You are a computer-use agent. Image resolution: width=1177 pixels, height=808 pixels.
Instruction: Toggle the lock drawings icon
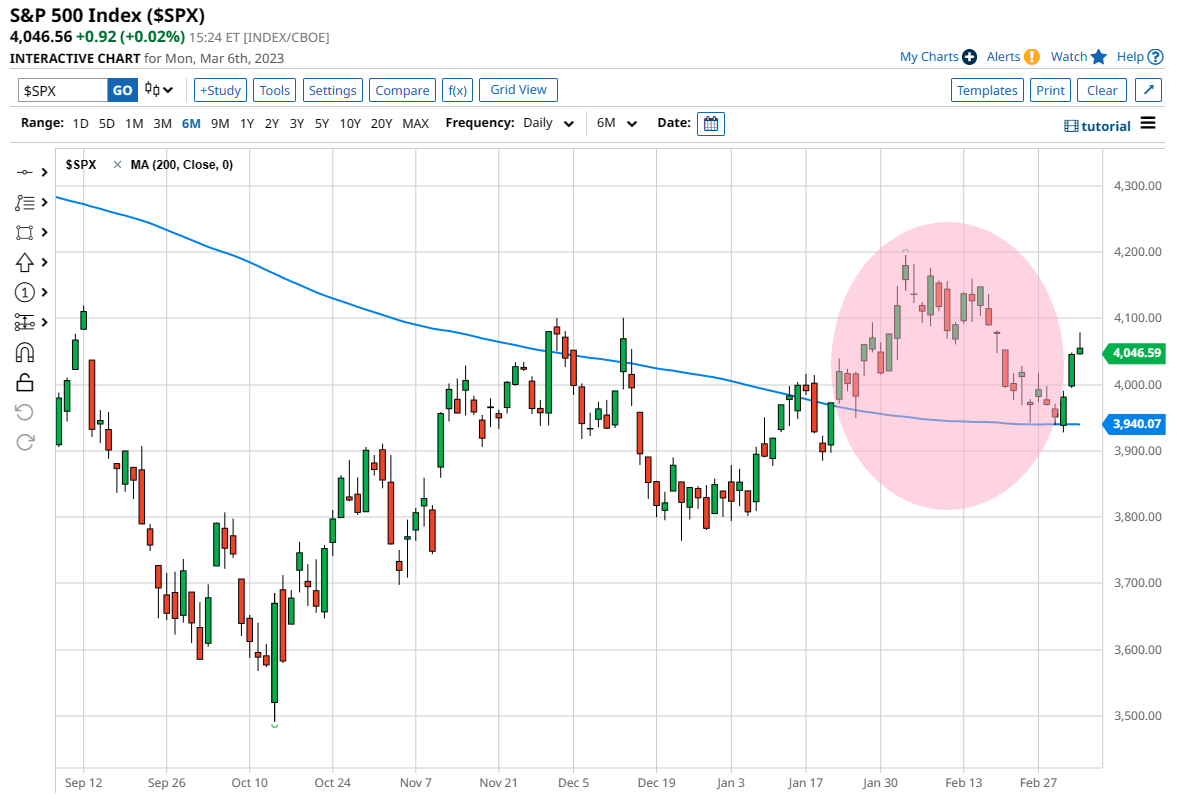tap(25, 383)
